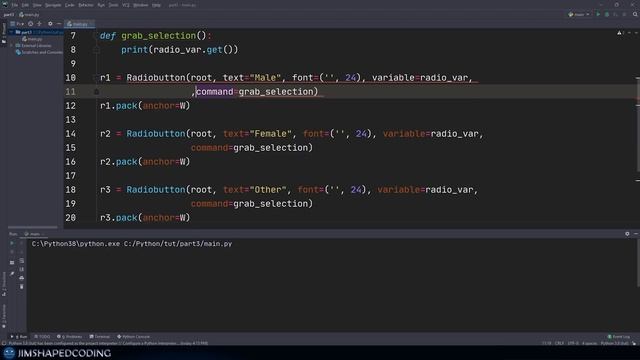This screenshot has width=640, height=360.
Task: Hide the Project panel with minus icon
Action: pos(59,24)
